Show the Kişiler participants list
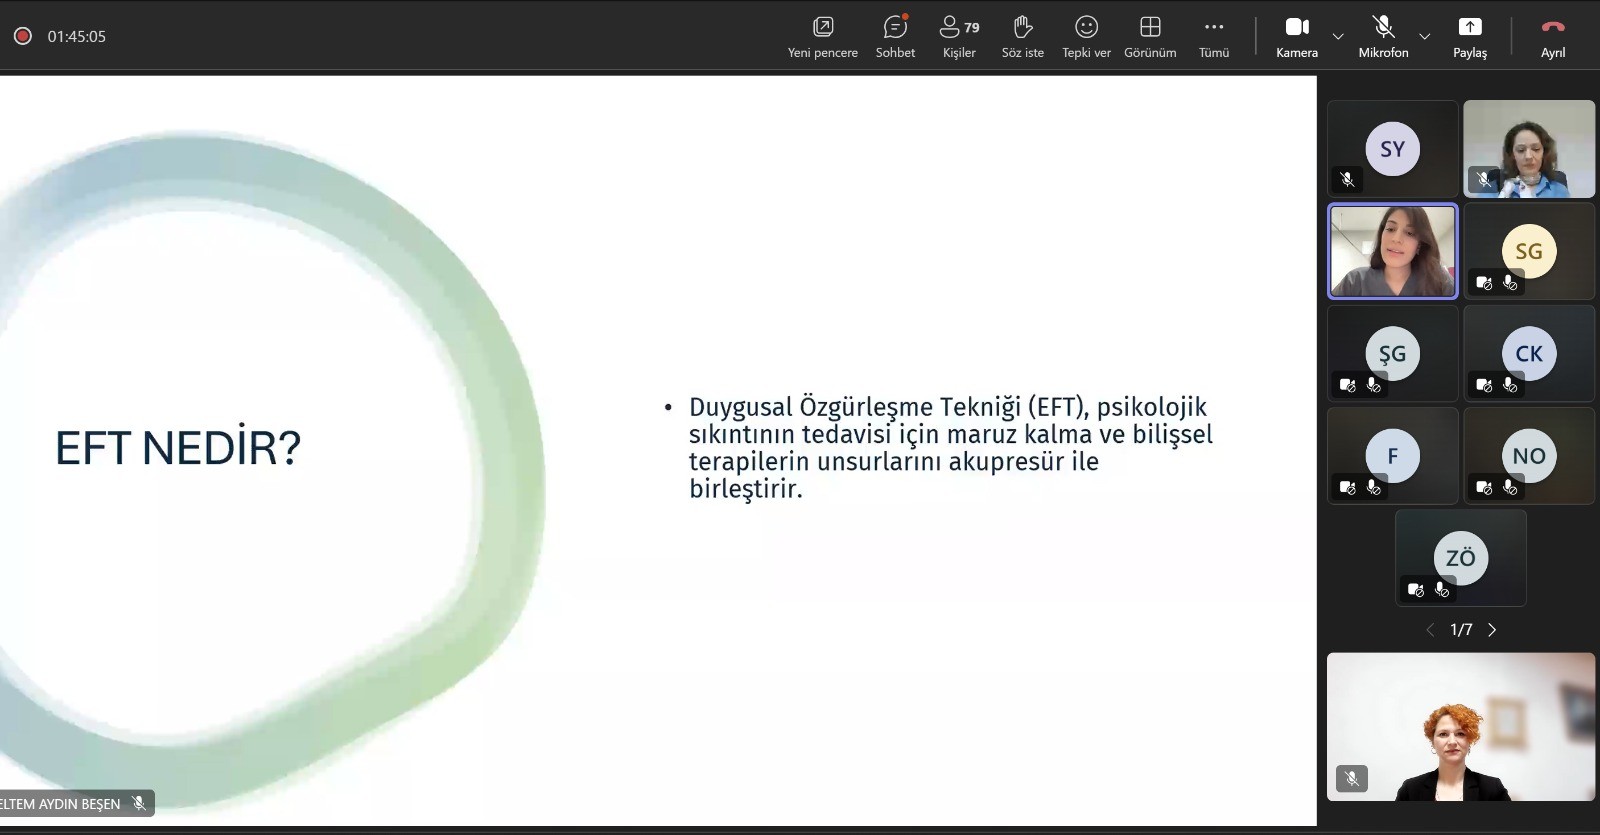The height and width of the screenshot is (835, 1600). pos(959,36)
